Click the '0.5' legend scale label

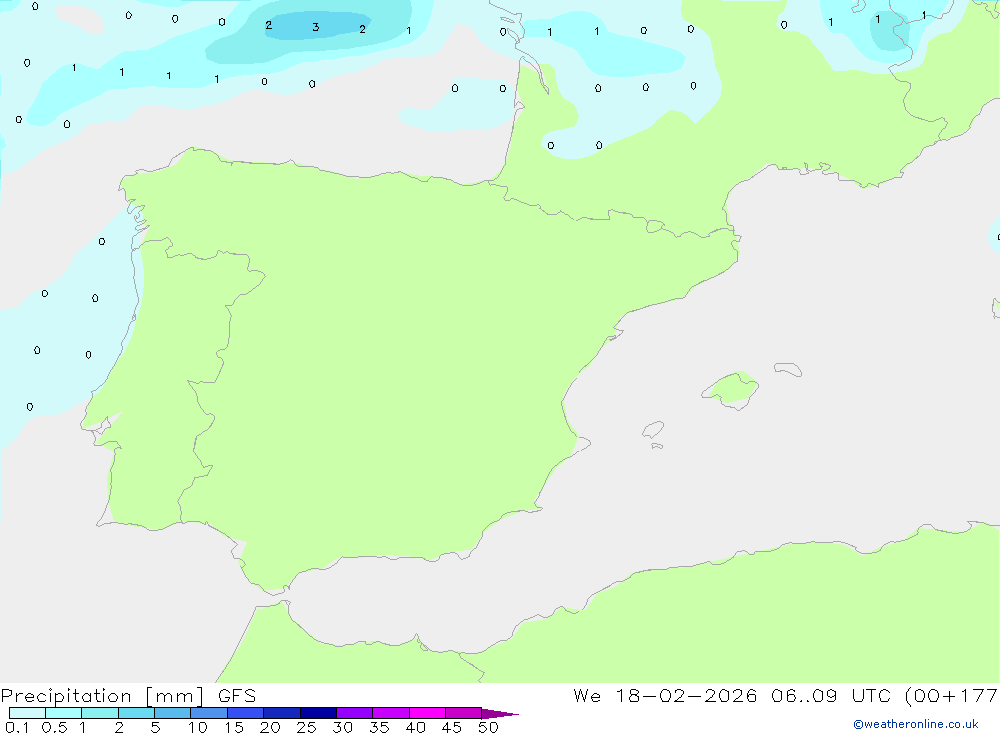click(54, 727)
